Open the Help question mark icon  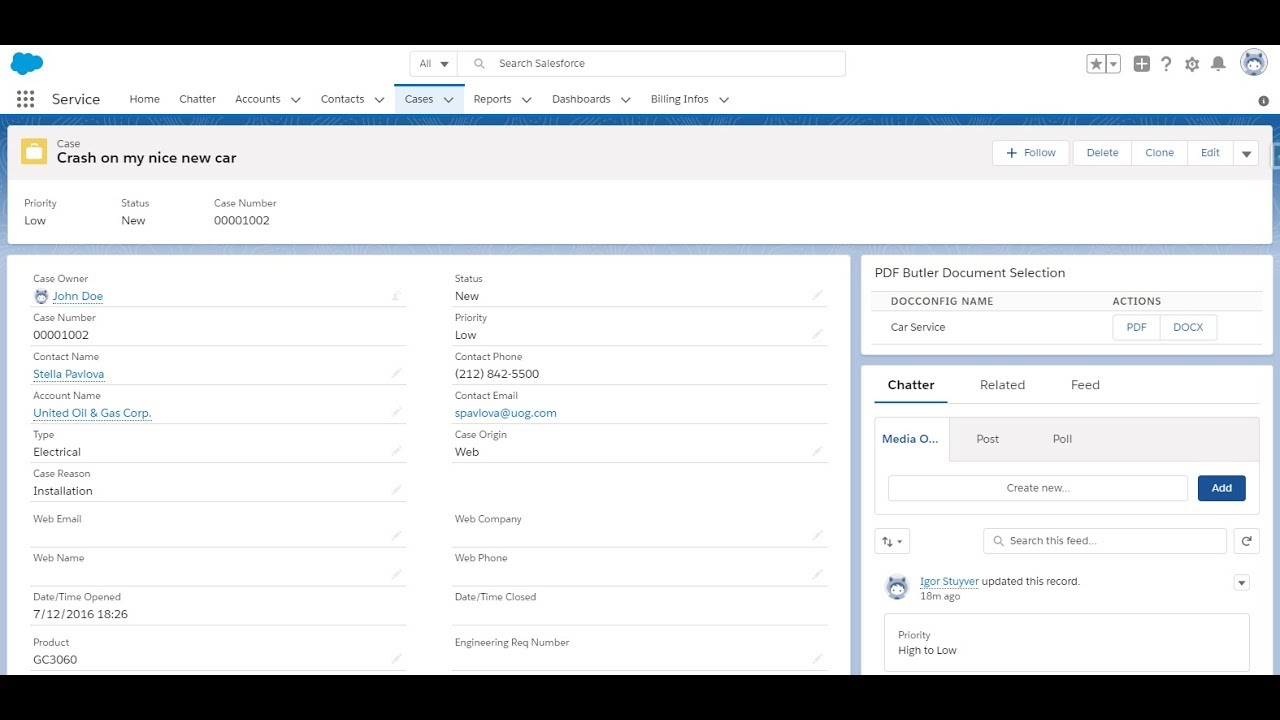[x=1166, y=64]
